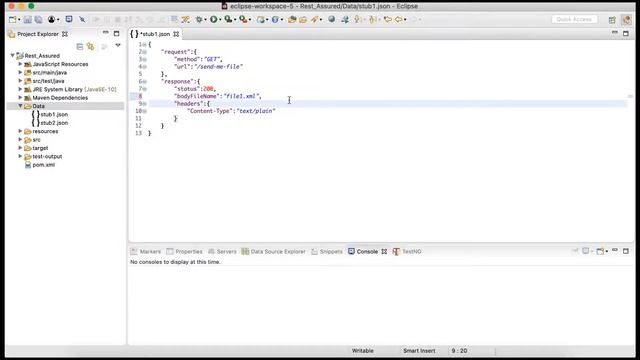Close the Console view tab

click(x=384, y=251)
